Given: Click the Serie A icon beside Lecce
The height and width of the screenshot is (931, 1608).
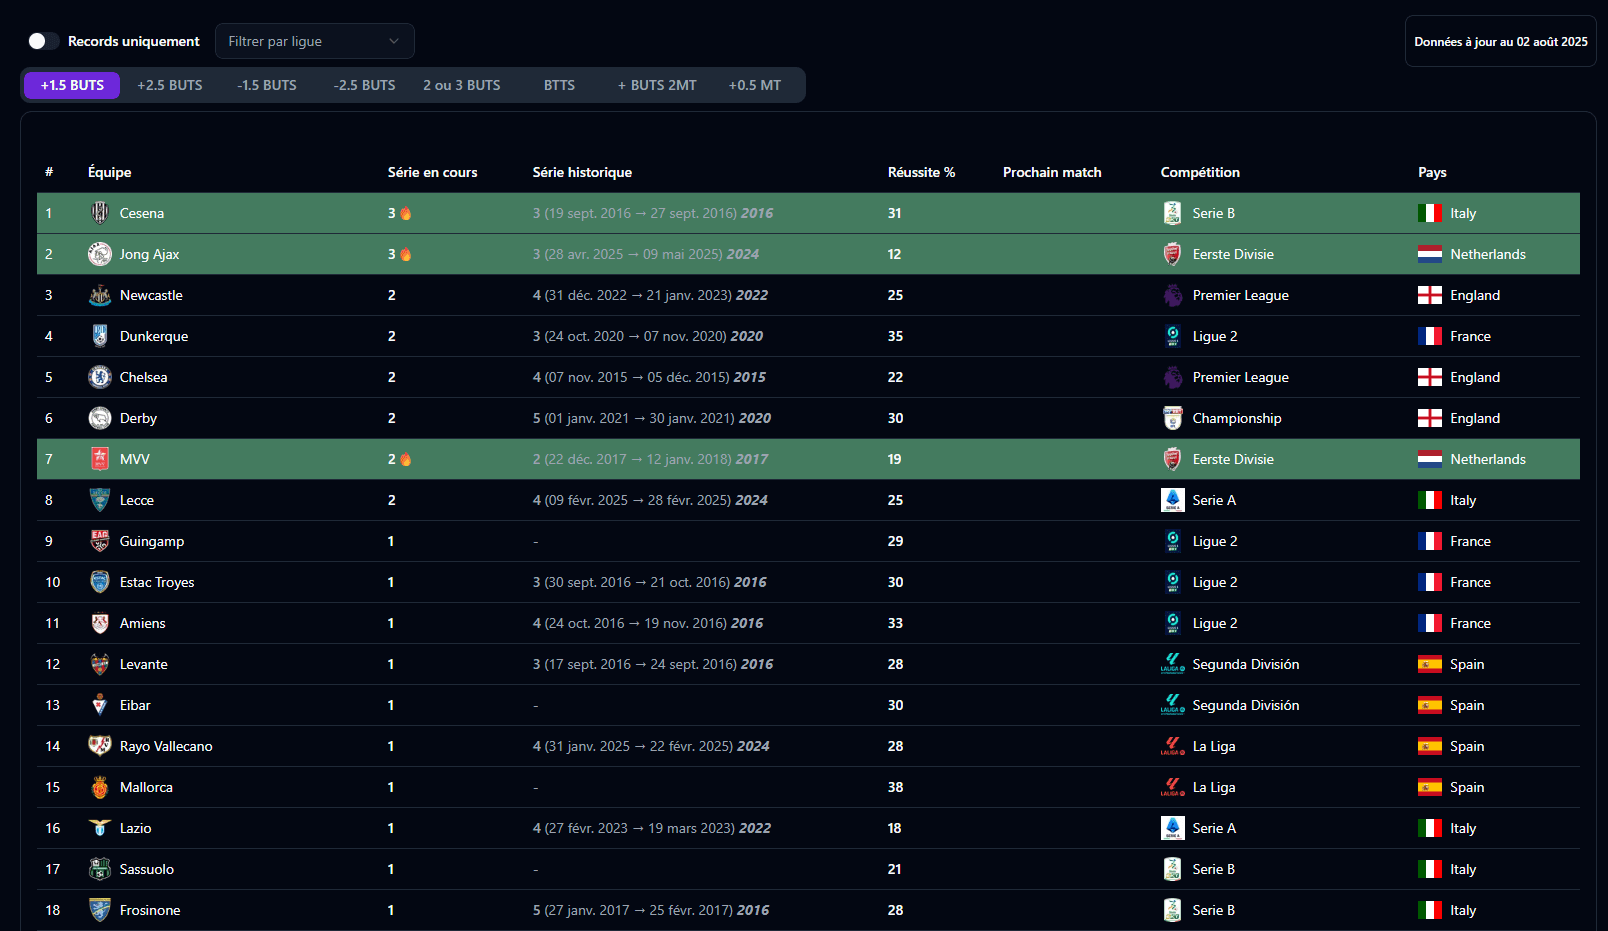Looking at the screenshot, I should [1172, 500].
